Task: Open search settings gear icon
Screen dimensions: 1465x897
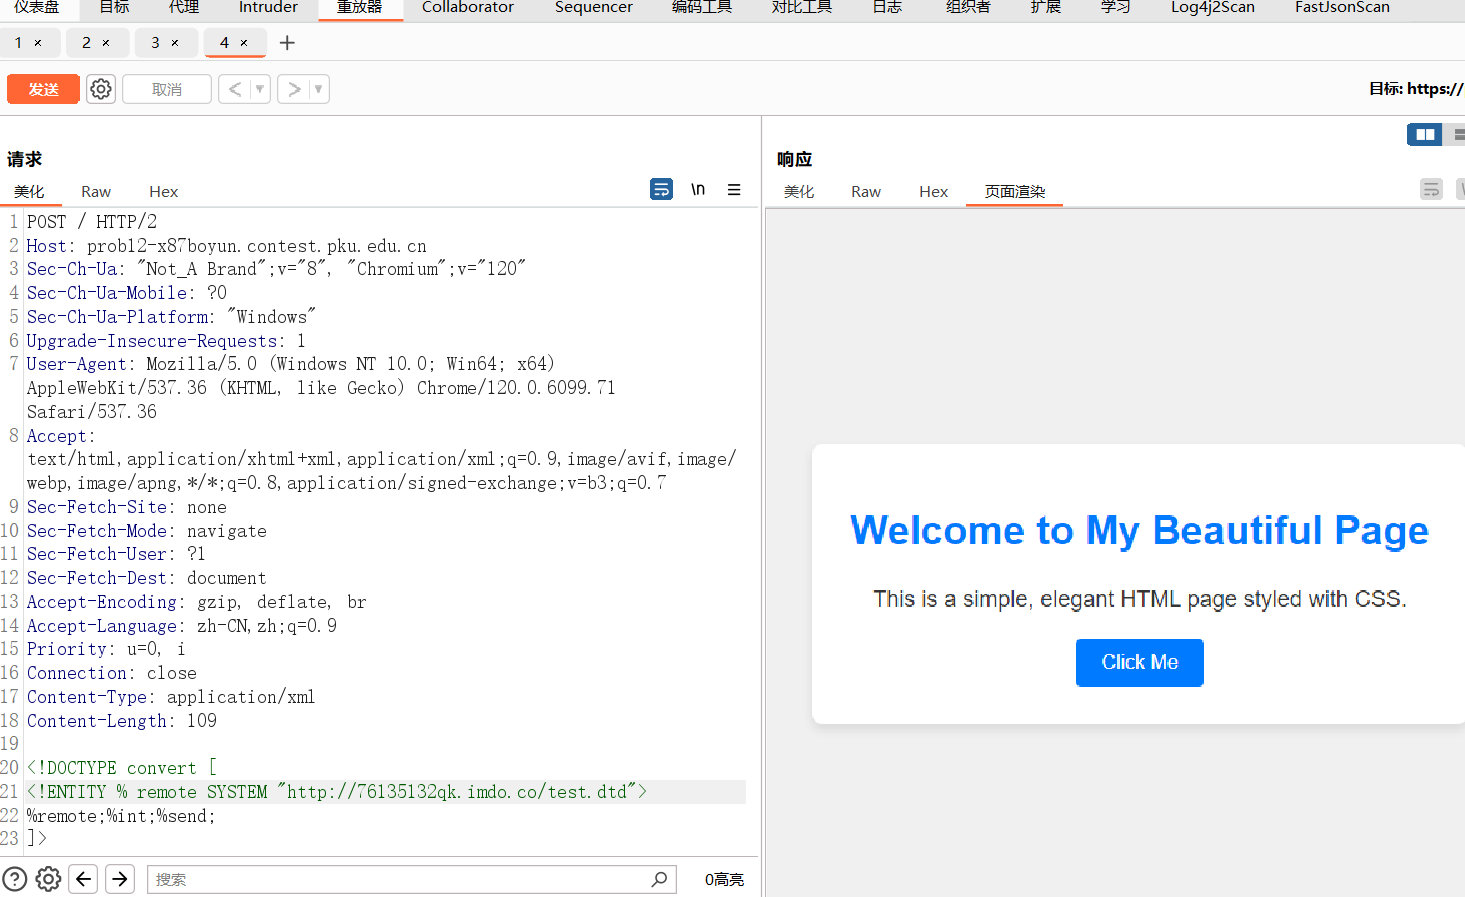Action: [x=48, y=879]
